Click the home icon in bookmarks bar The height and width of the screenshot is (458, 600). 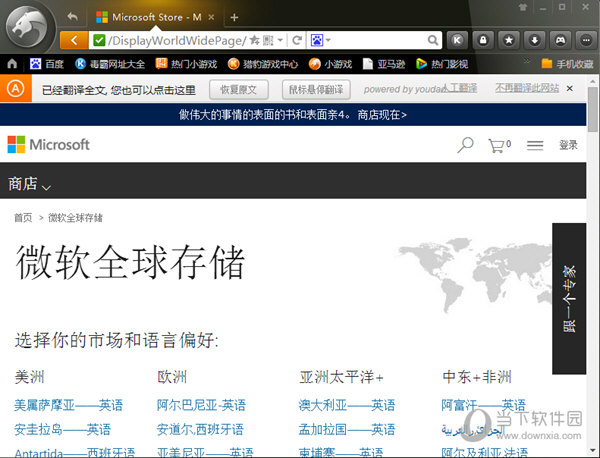point(12,64)
